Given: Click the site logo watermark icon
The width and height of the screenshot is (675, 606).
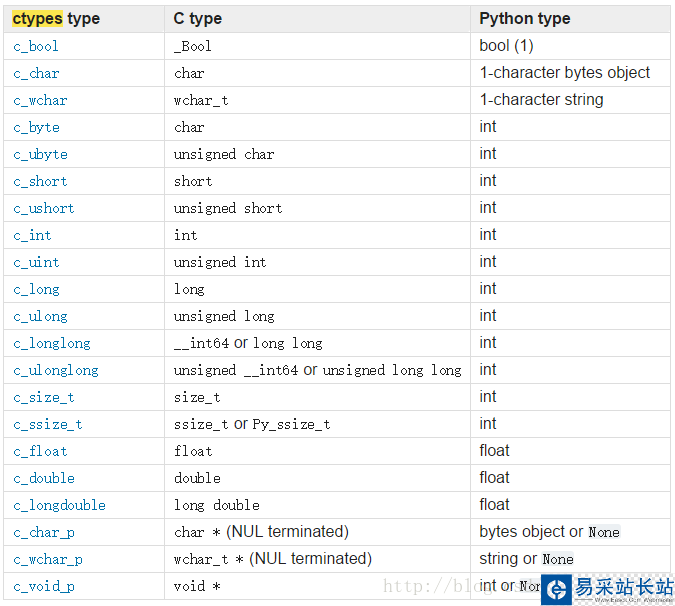Looking at the screenshot, I should (556, 590).
